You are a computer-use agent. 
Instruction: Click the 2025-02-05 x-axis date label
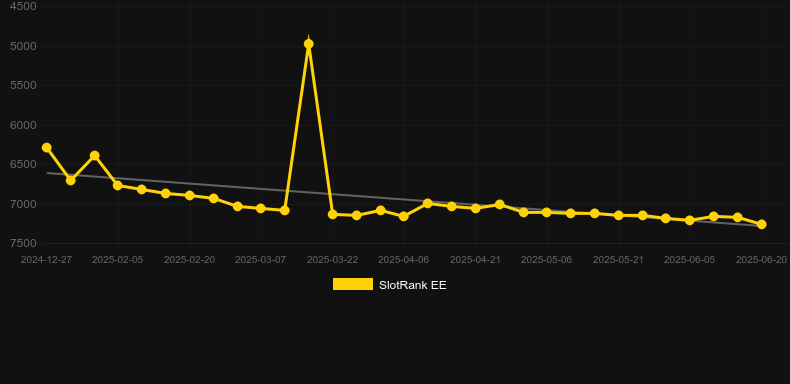click(117, 260)
